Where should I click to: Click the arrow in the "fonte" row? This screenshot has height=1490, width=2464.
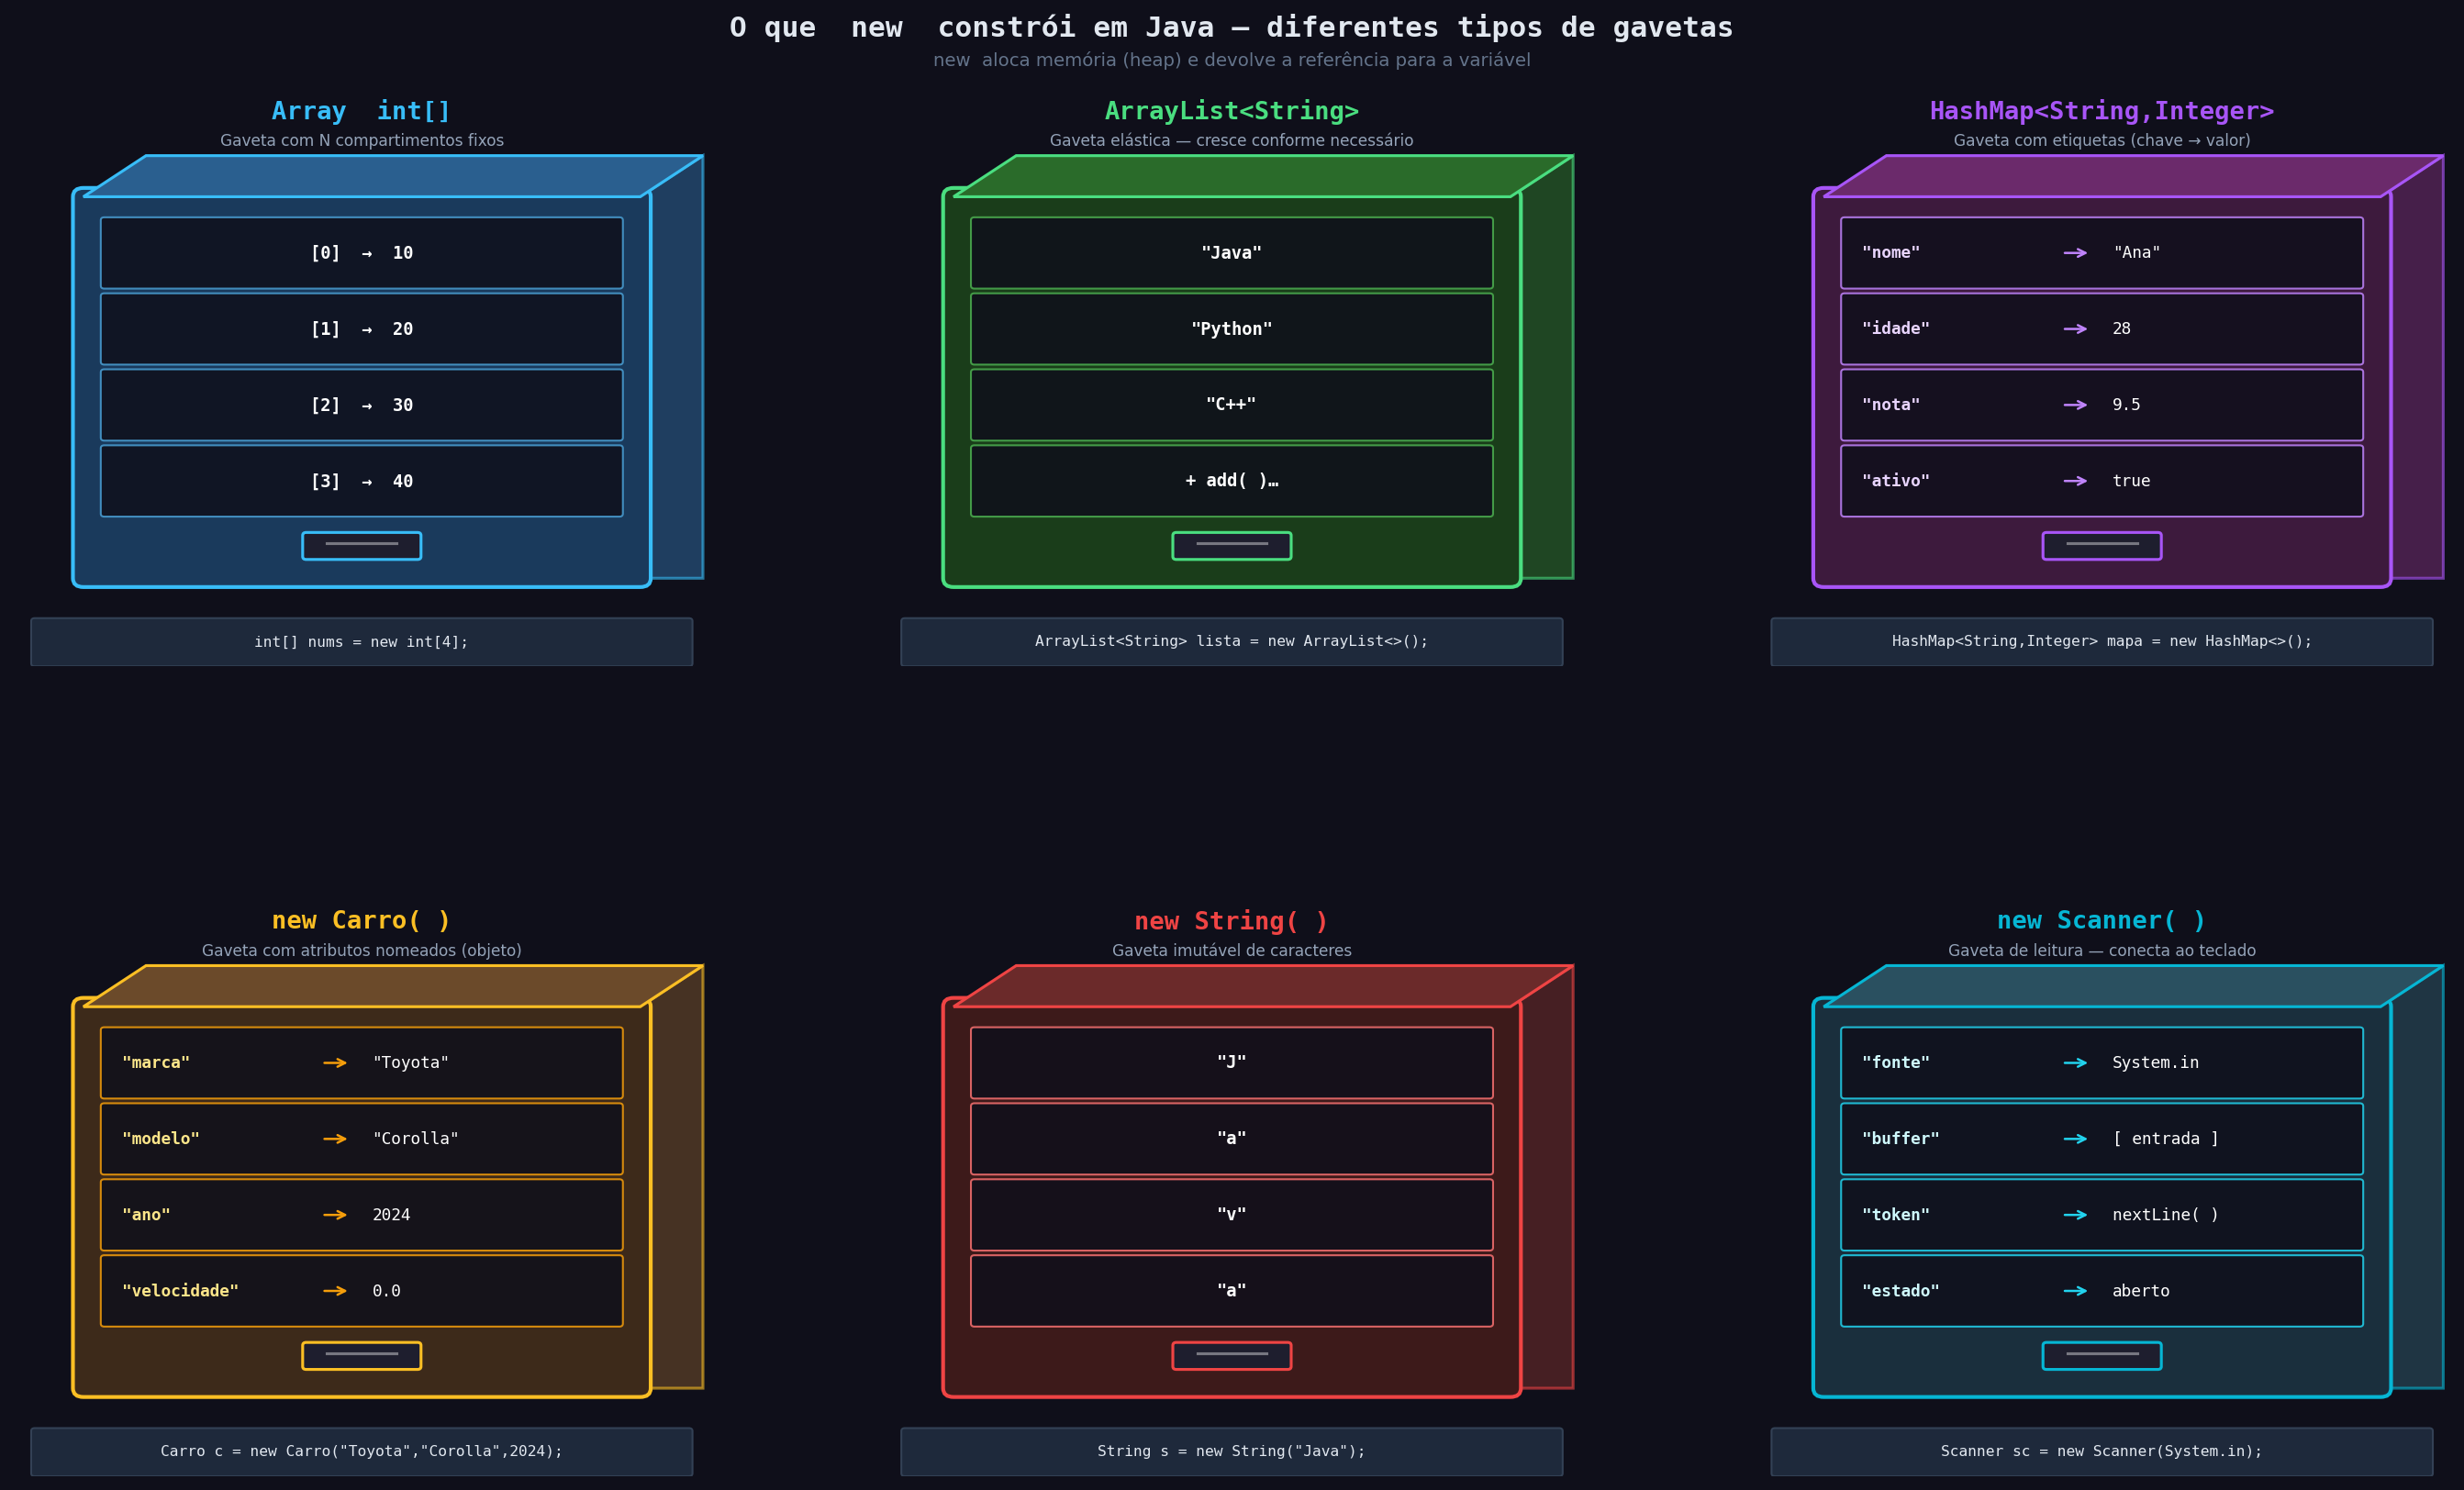[x=2075, y=1063]
